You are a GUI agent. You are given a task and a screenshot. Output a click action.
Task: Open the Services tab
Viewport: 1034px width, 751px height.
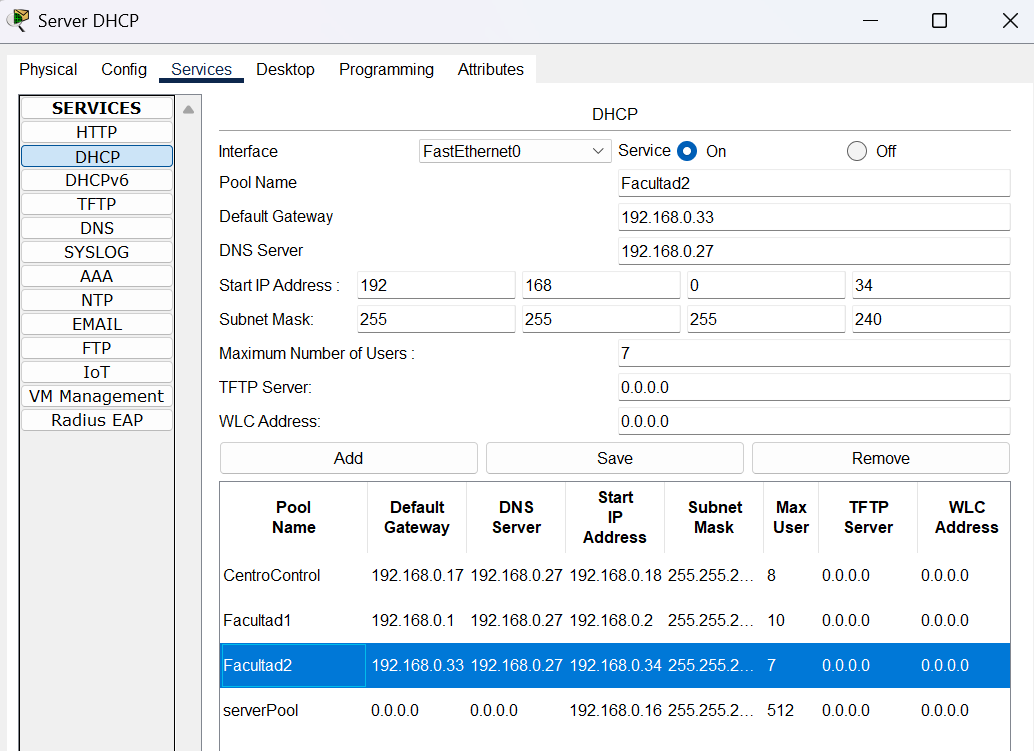(201, 69)
